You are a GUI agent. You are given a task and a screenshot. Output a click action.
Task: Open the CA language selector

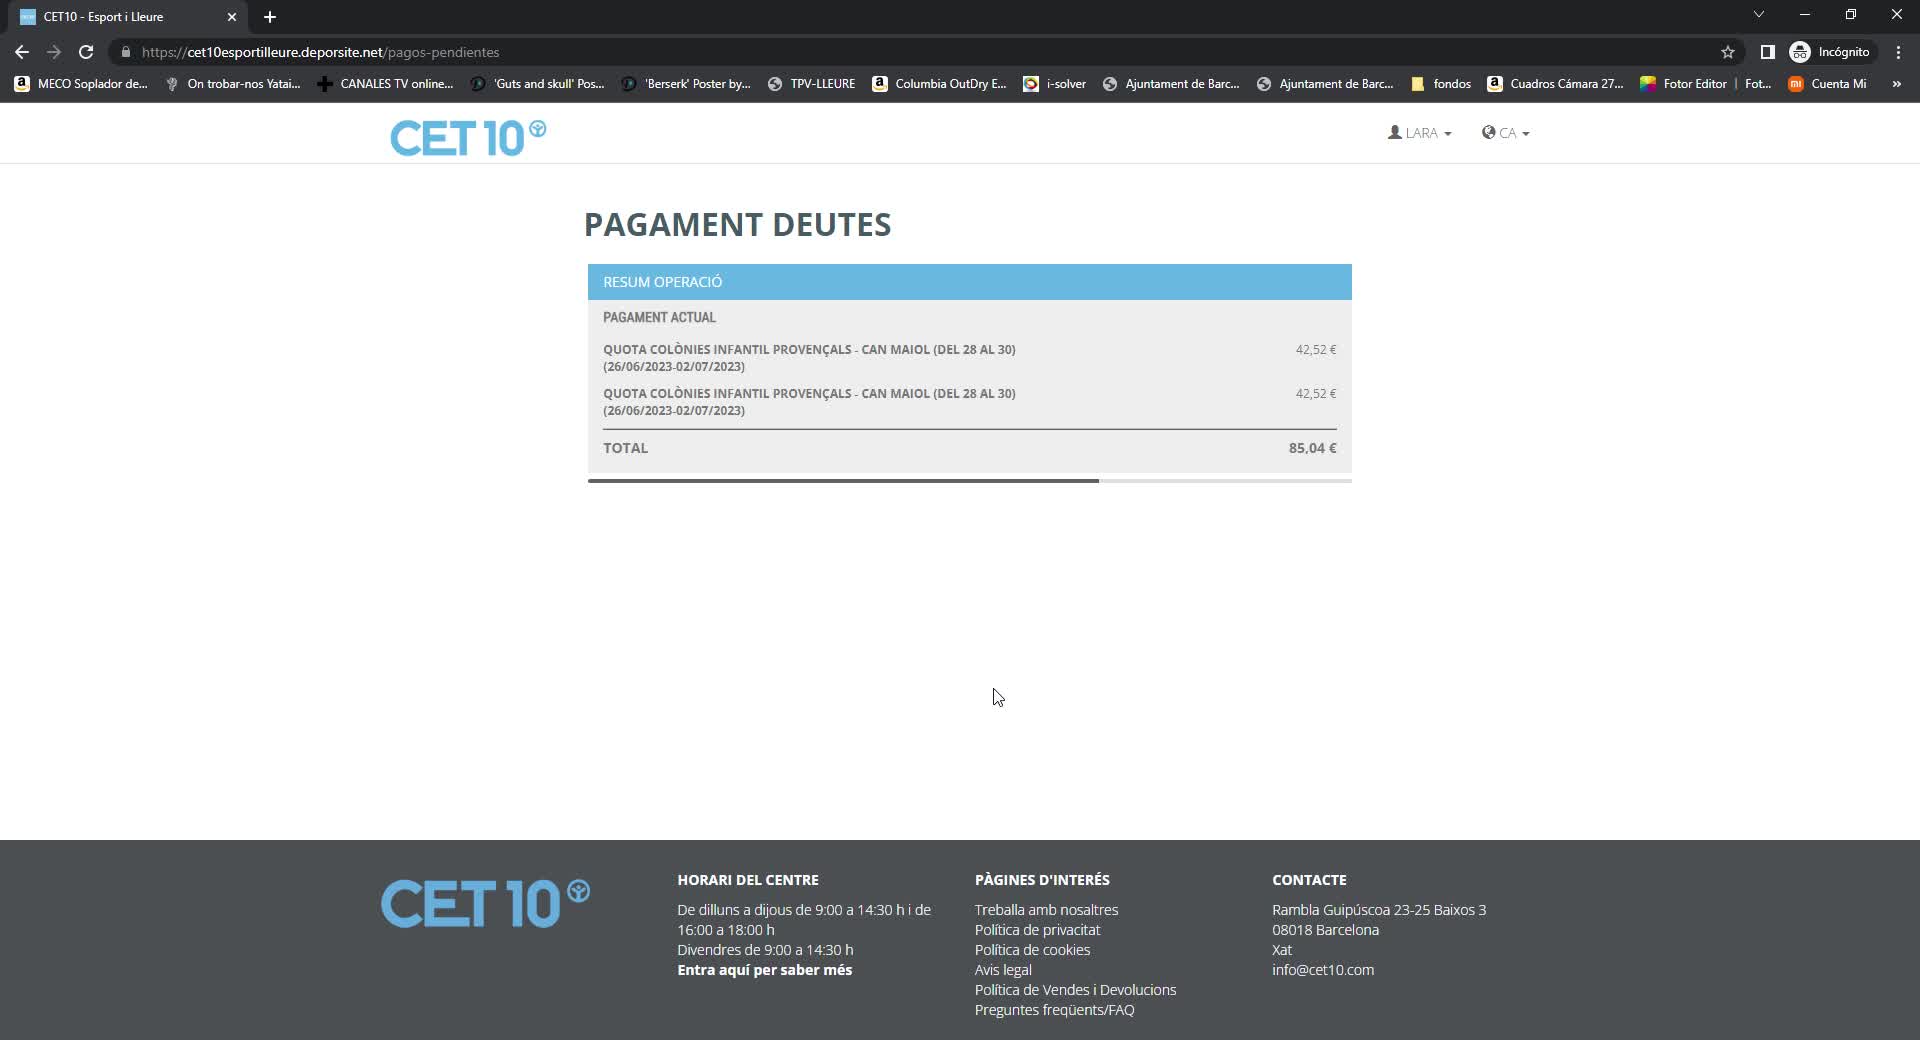pyautogui.click(x=1506, y=132)
